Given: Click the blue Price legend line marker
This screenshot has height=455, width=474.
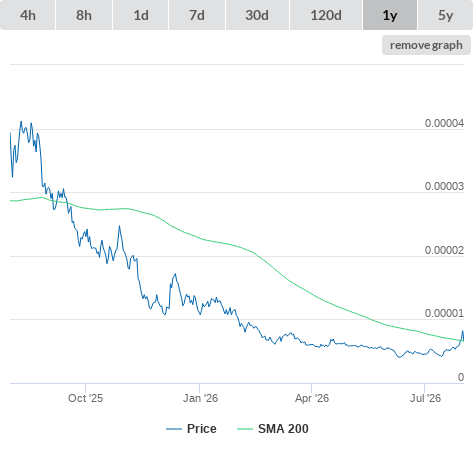Looking at the screenshot, I should pos(174,429).
